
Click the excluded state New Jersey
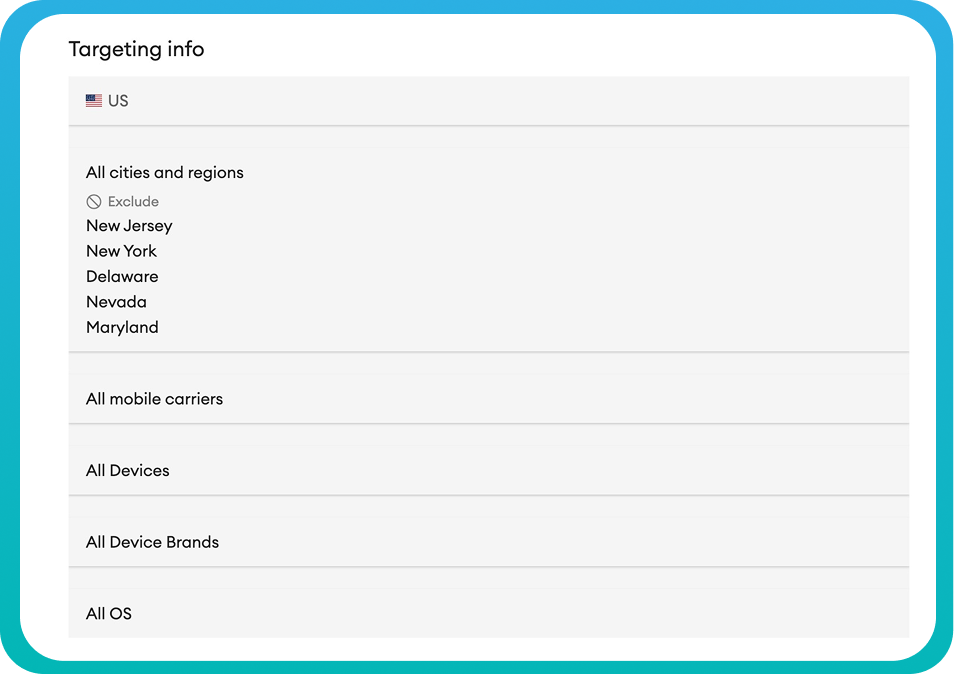pos(129,226)
